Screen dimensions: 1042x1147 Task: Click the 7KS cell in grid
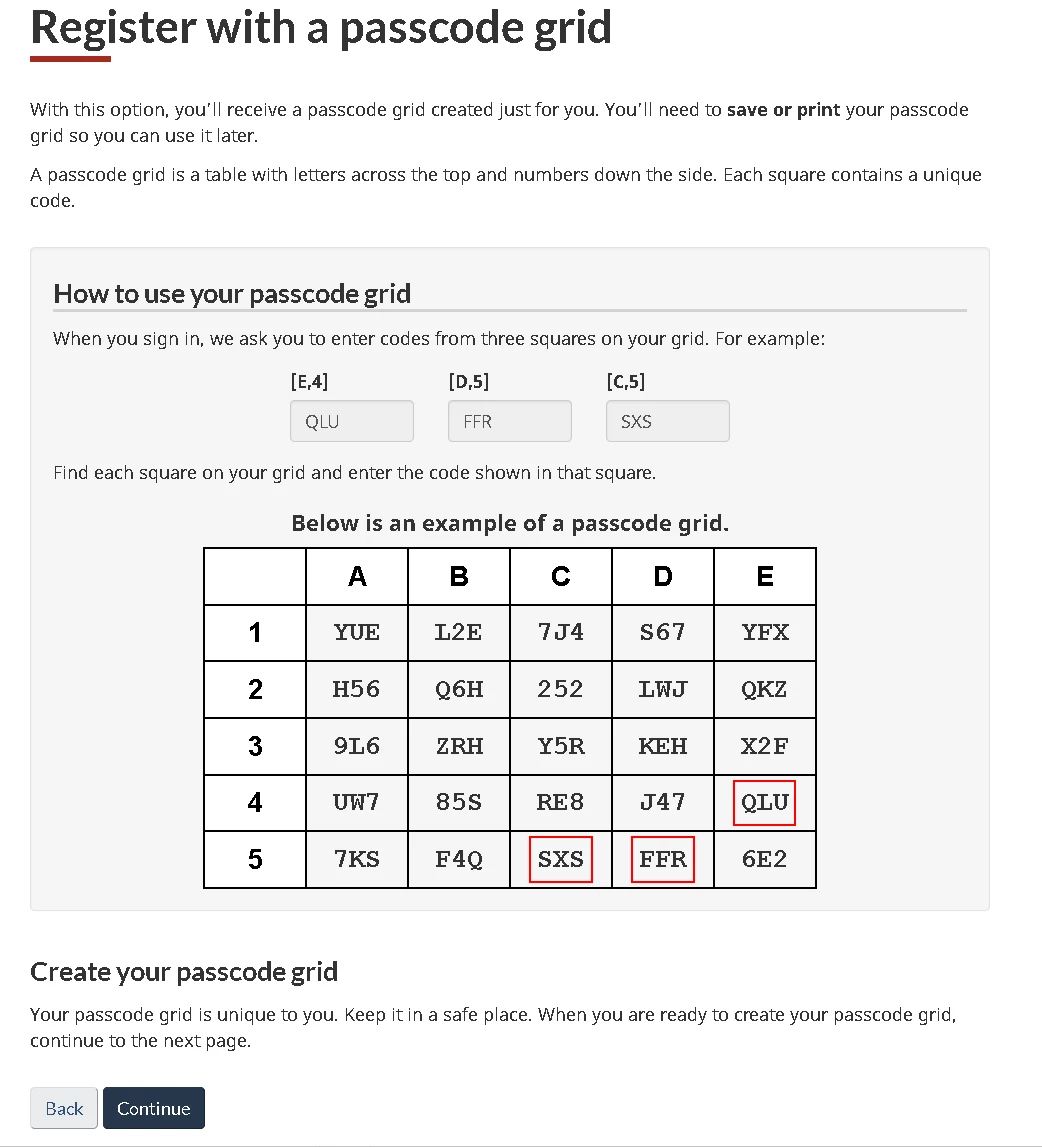click(357, 859)
